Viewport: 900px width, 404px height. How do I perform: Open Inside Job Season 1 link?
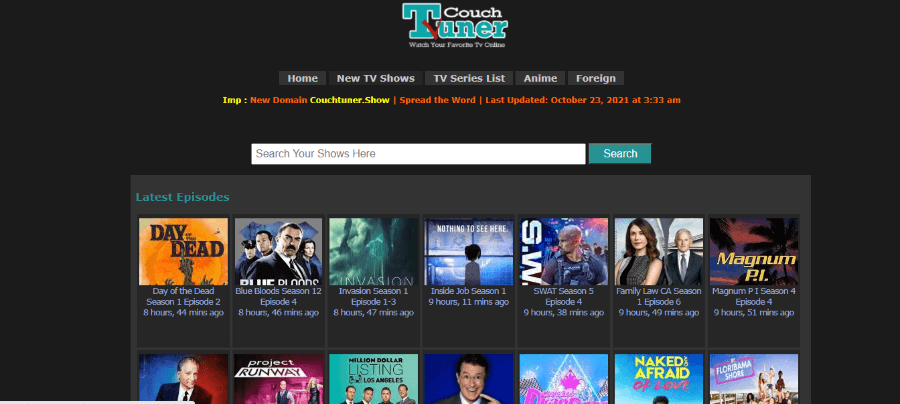(x=468, y=292)
